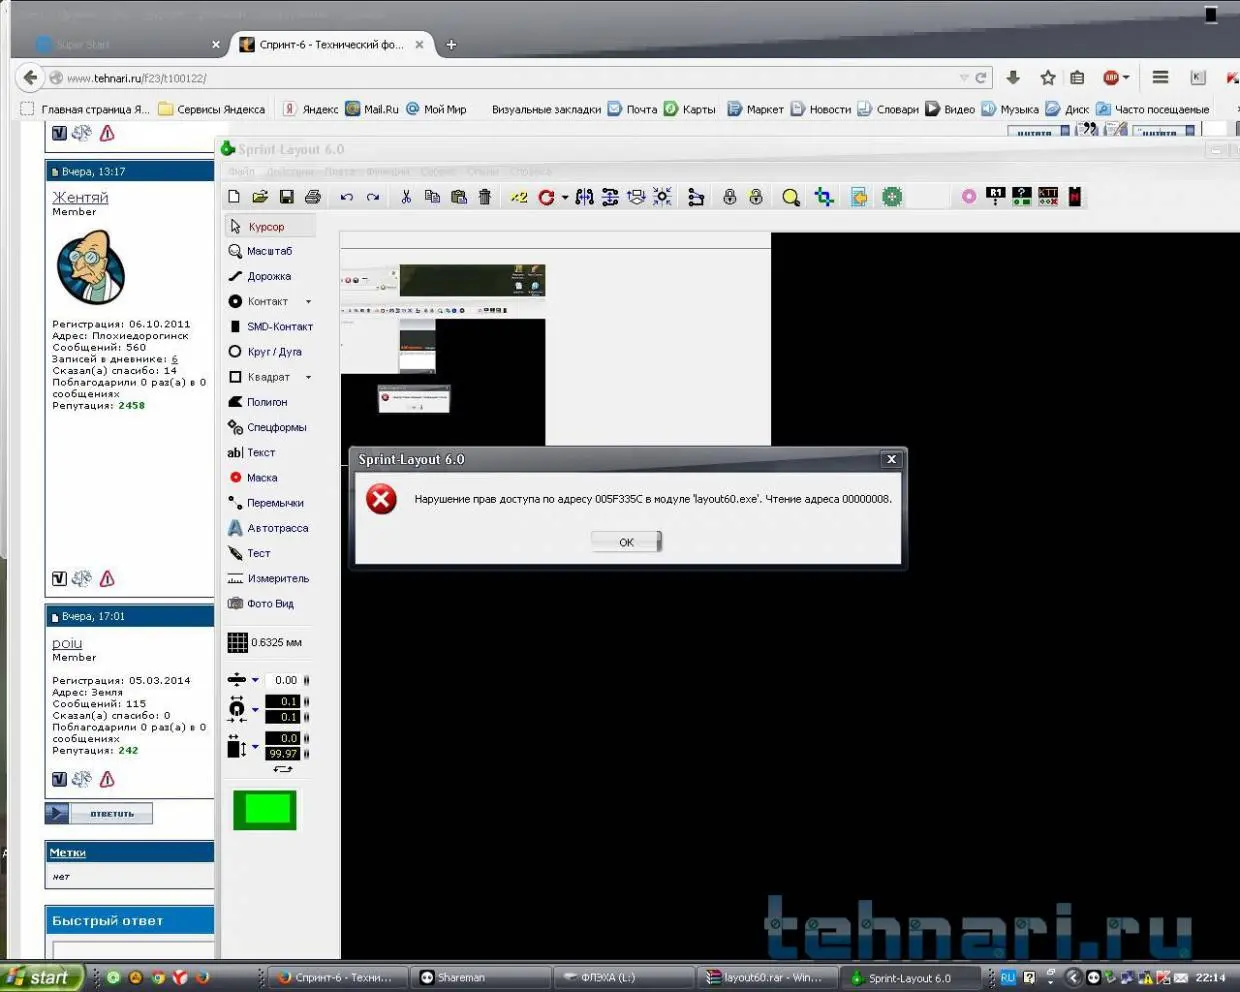Image resolution: width=1240 pixels, height=992 pixels.
Task: Click the Redo arrow icon
Action: 373,197
